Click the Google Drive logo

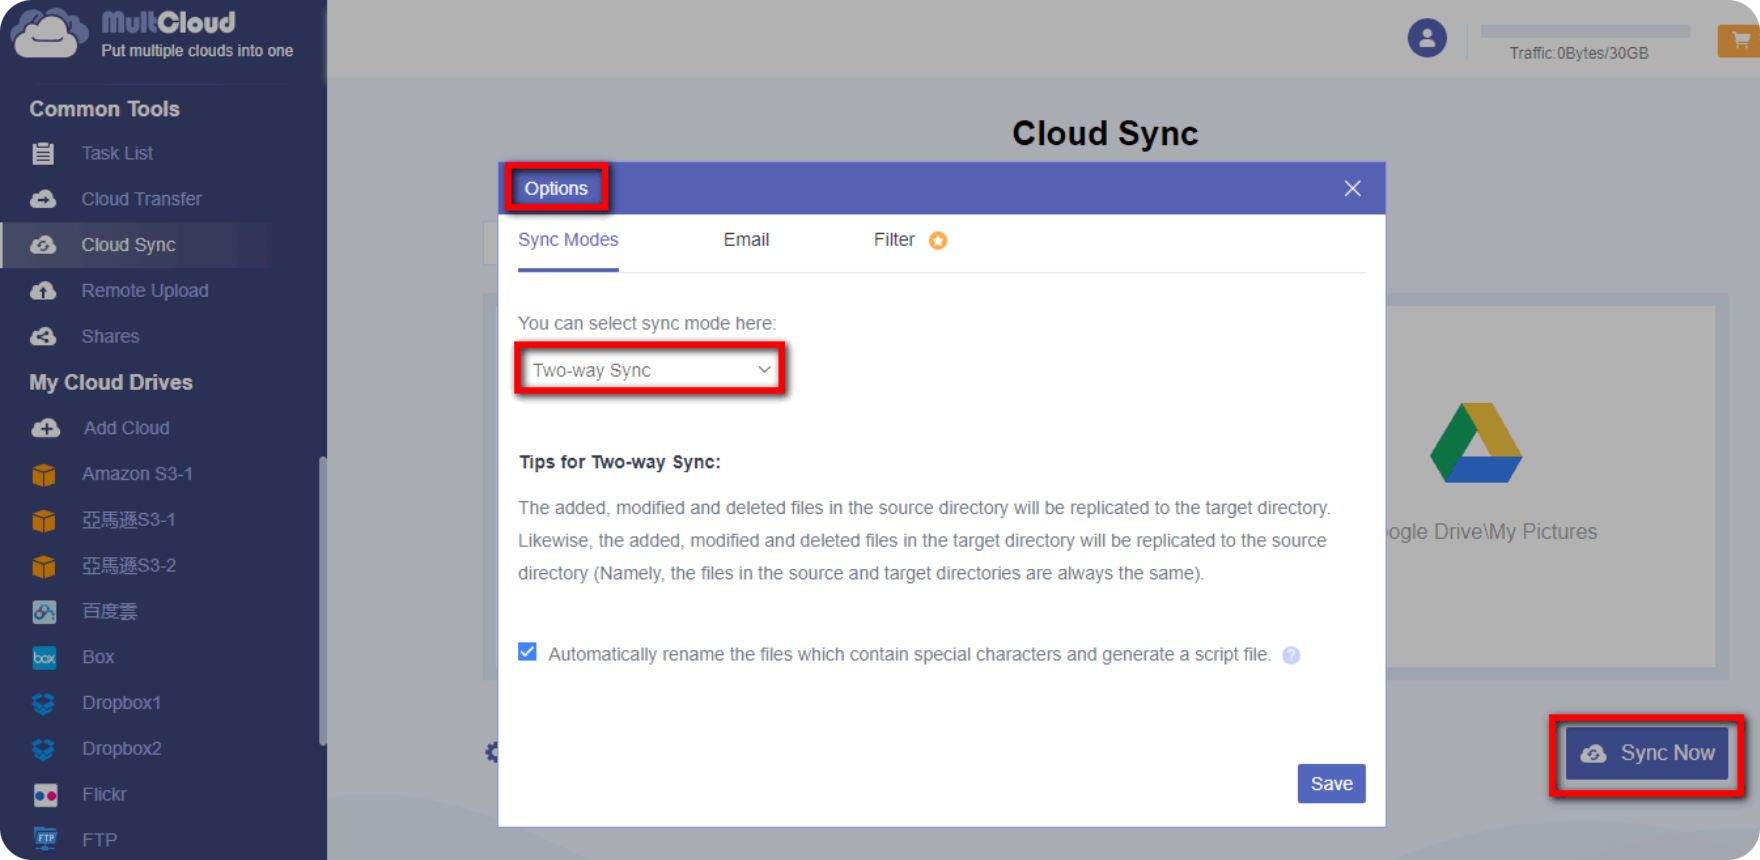(x=1476, y=443)
